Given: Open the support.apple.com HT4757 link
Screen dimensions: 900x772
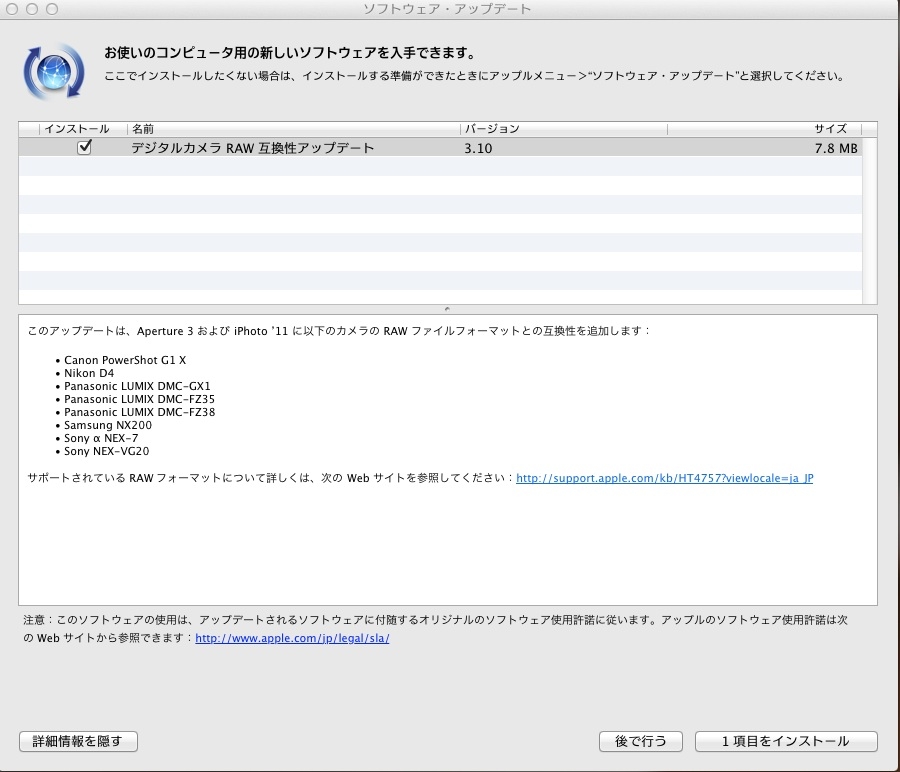Looking at the screenshot, I should (x=665, y=478).
